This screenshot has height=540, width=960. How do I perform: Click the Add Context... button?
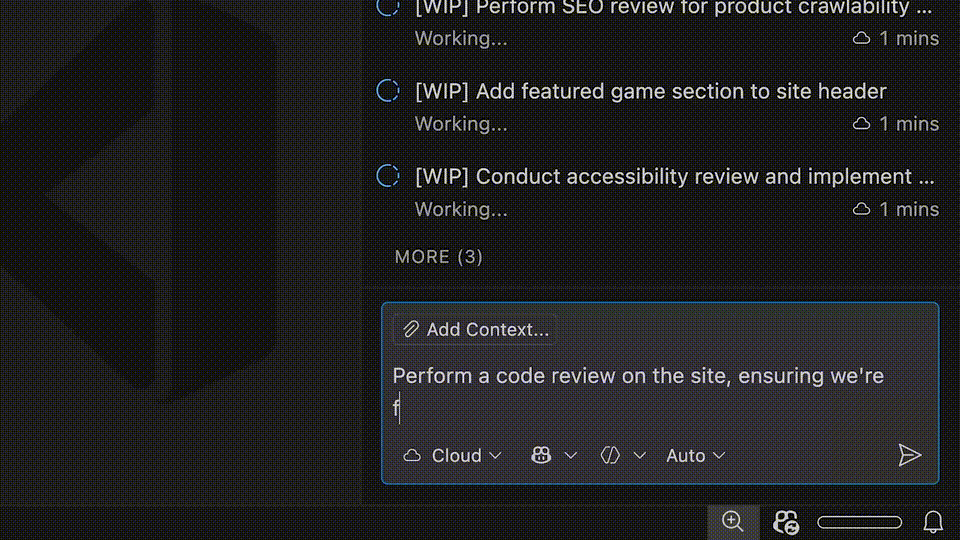point(476,330)
